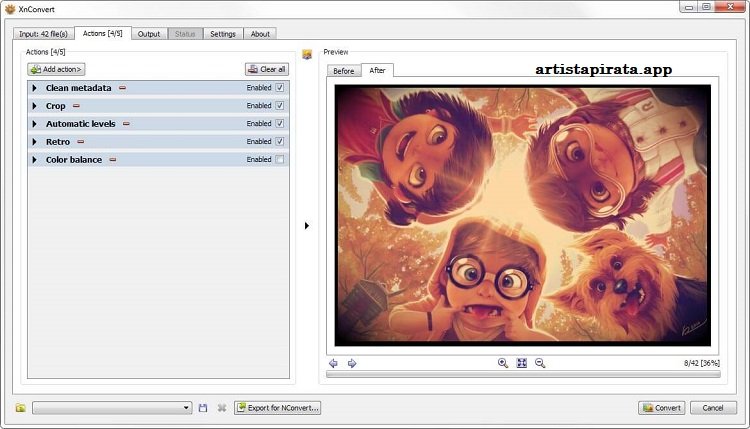Expand the Crop action settings
This screenshot has height=429, width=750.
coord(34,106)
